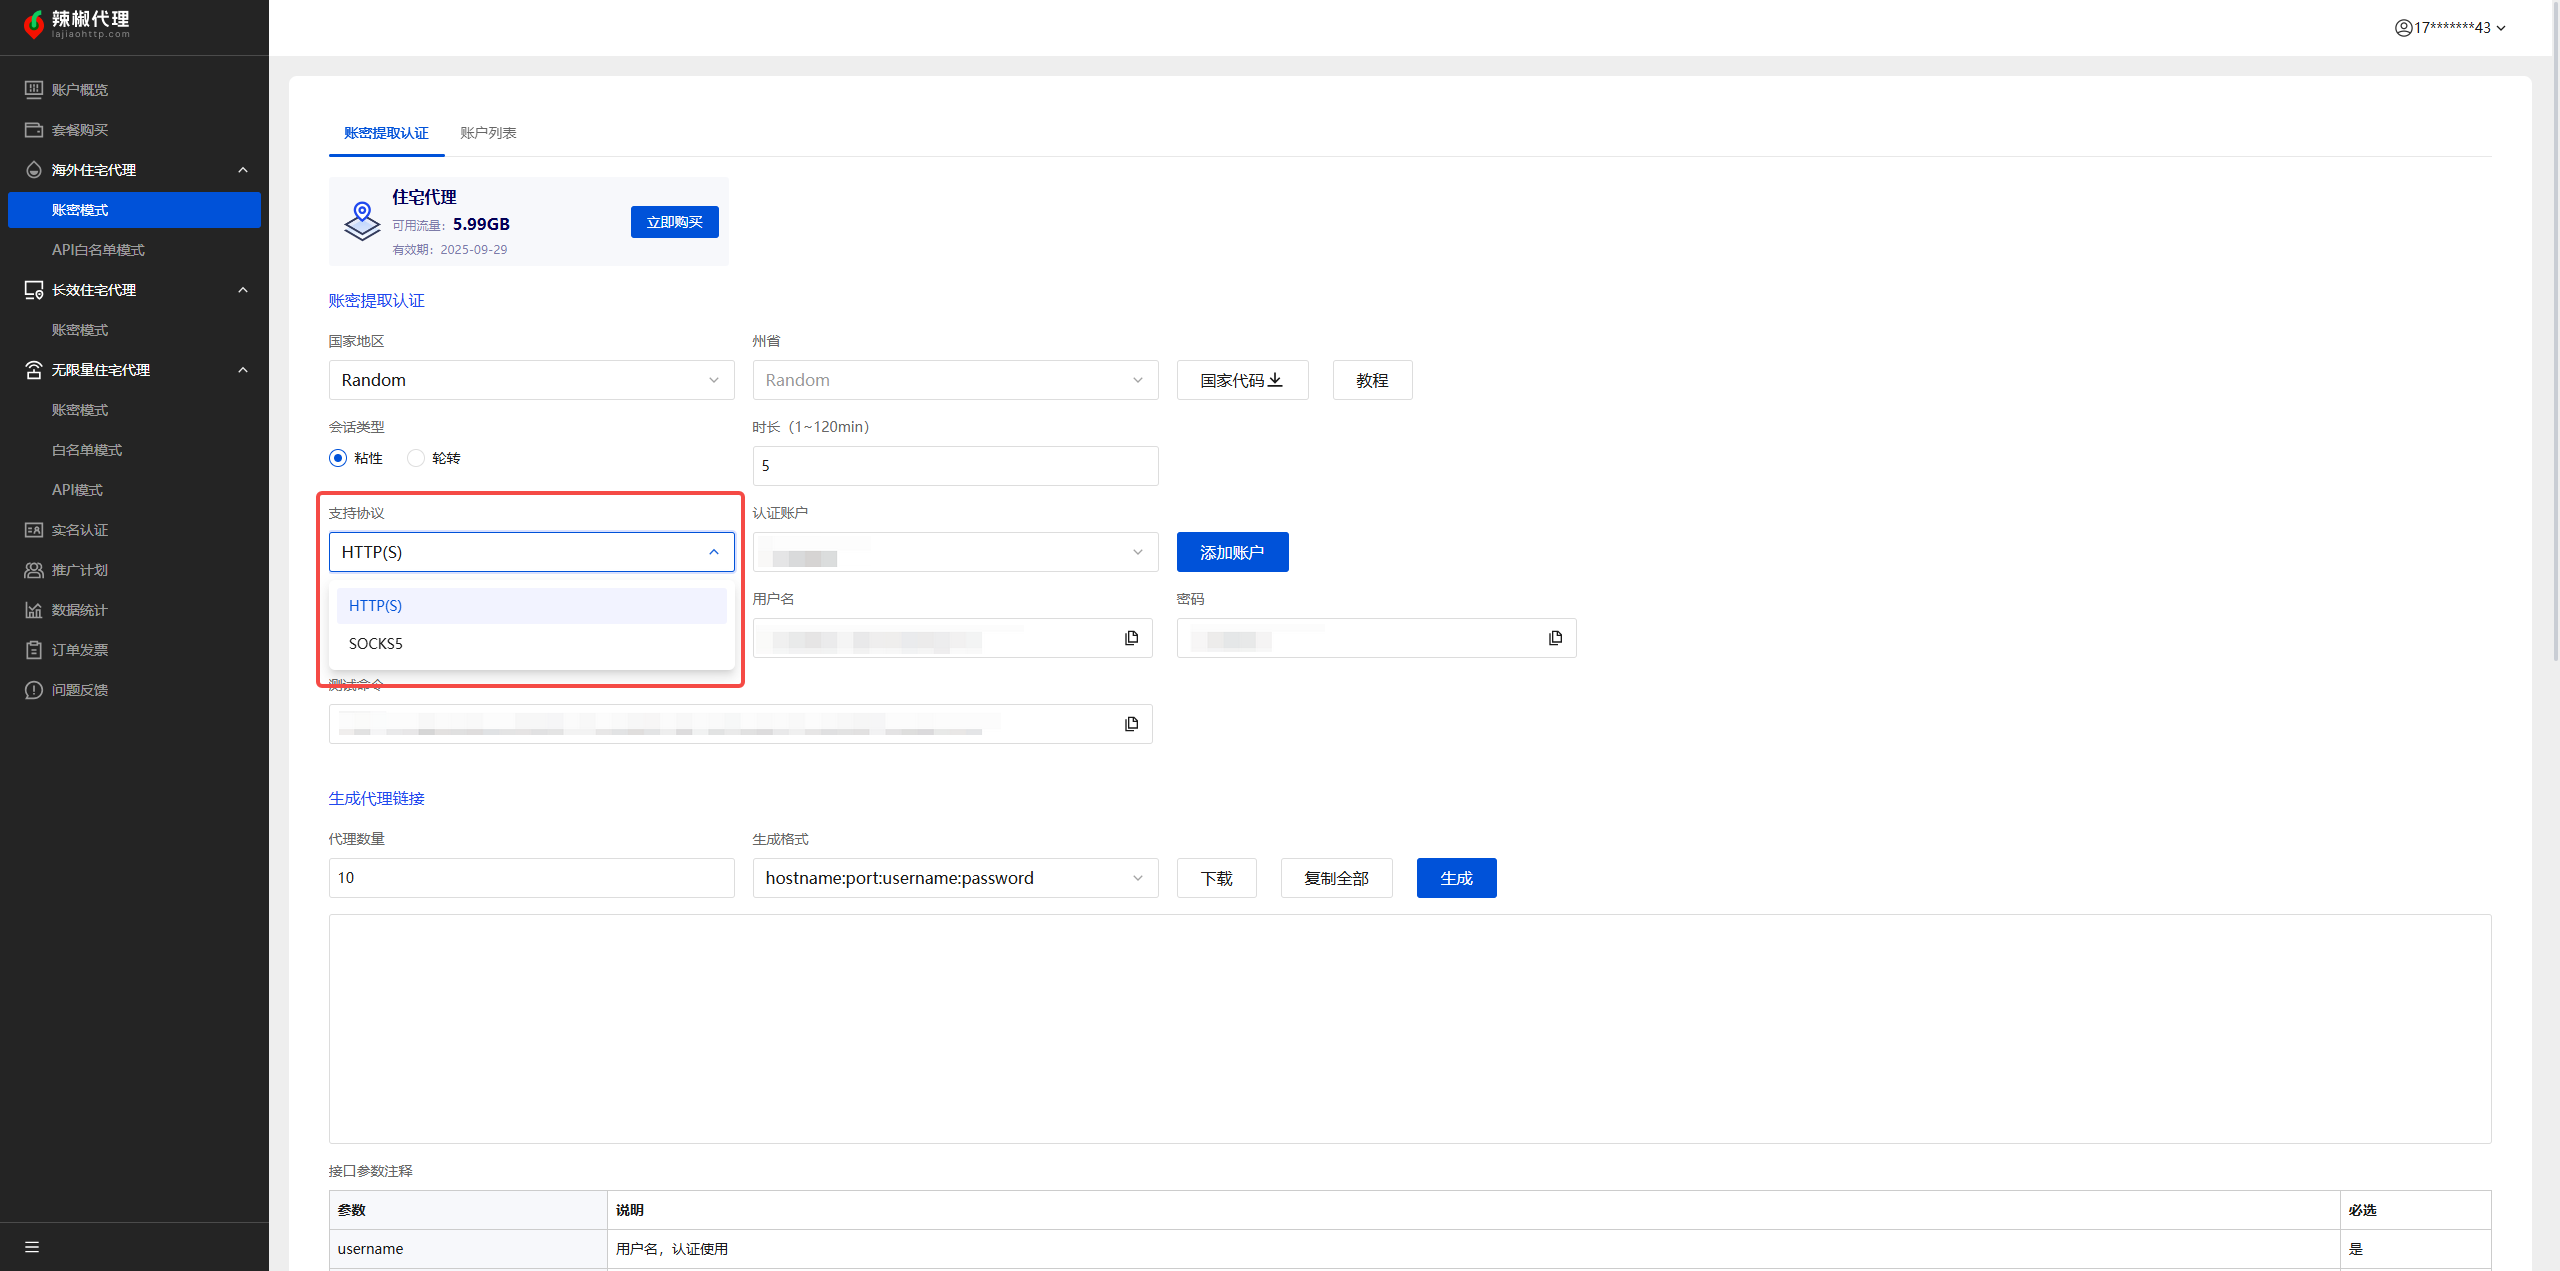Click the 添加账户 button

(x=1232, y=552)
